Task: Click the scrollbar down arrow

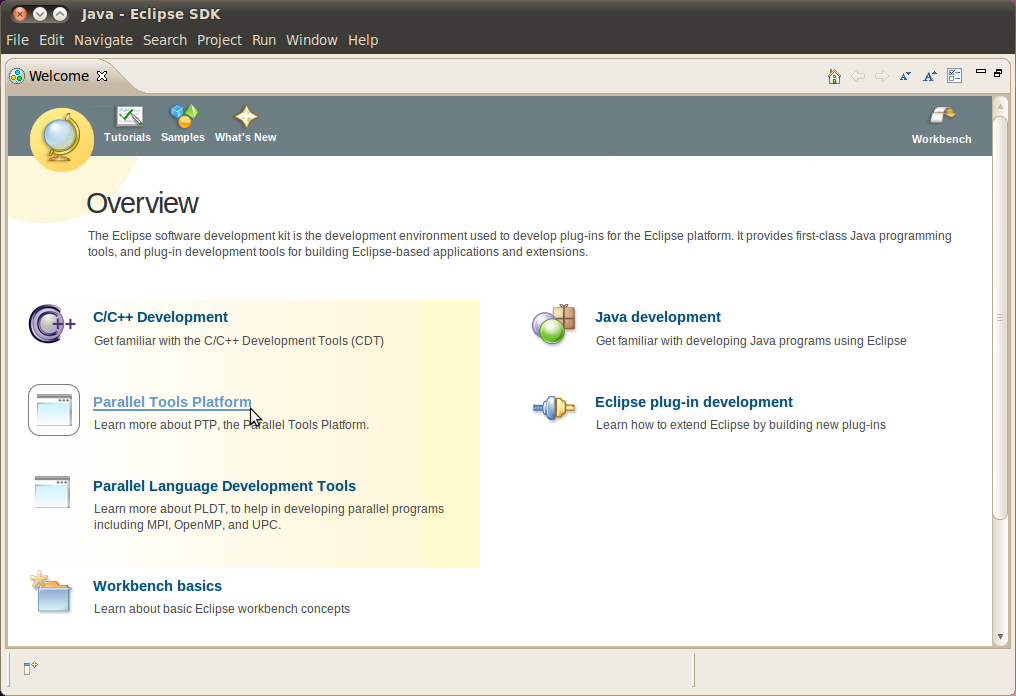Action: point(1000,637)
